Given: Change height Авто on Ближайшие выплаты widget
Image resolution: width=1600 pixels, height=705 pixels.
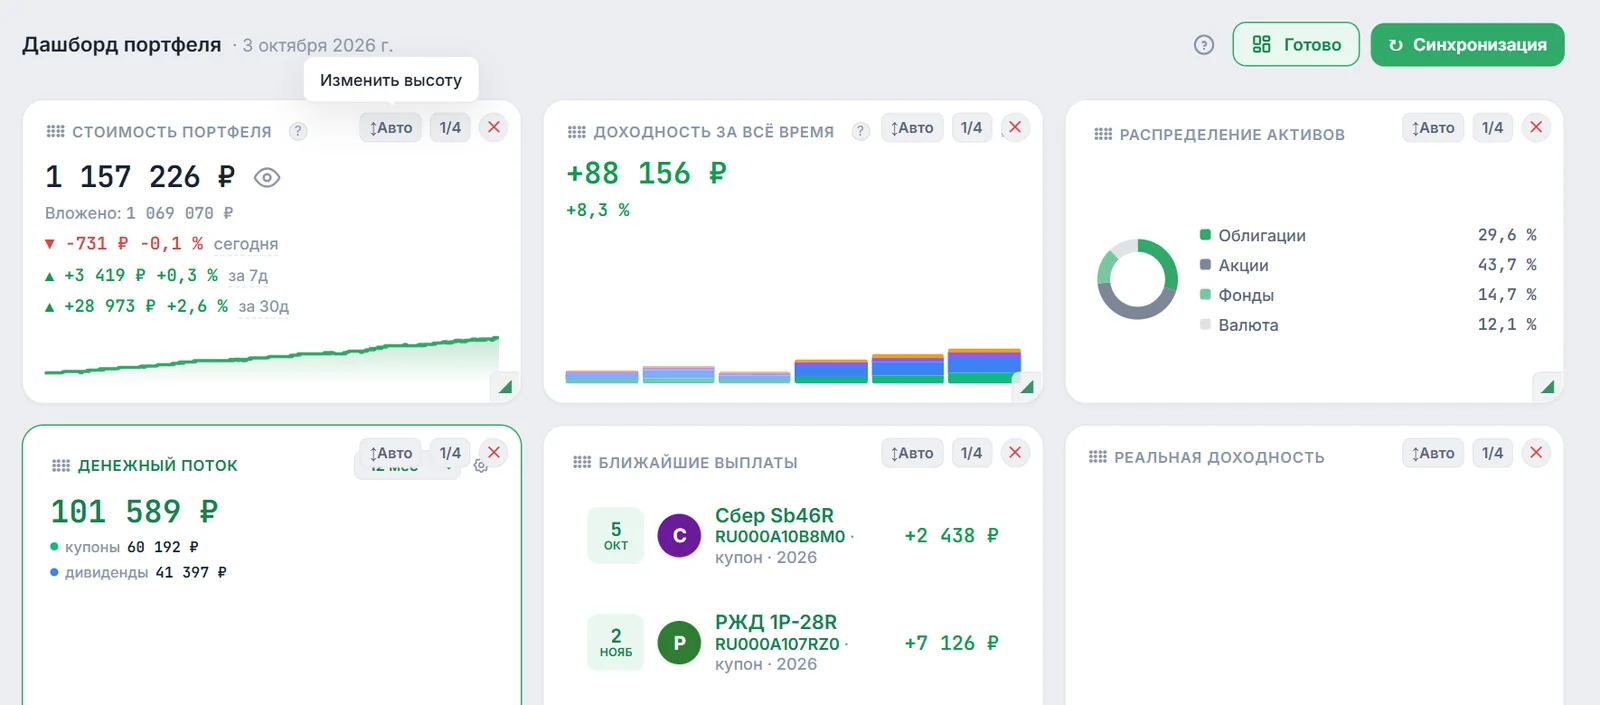Looking at the screenshot, I should pyautogui.click(x=912, y=452).
